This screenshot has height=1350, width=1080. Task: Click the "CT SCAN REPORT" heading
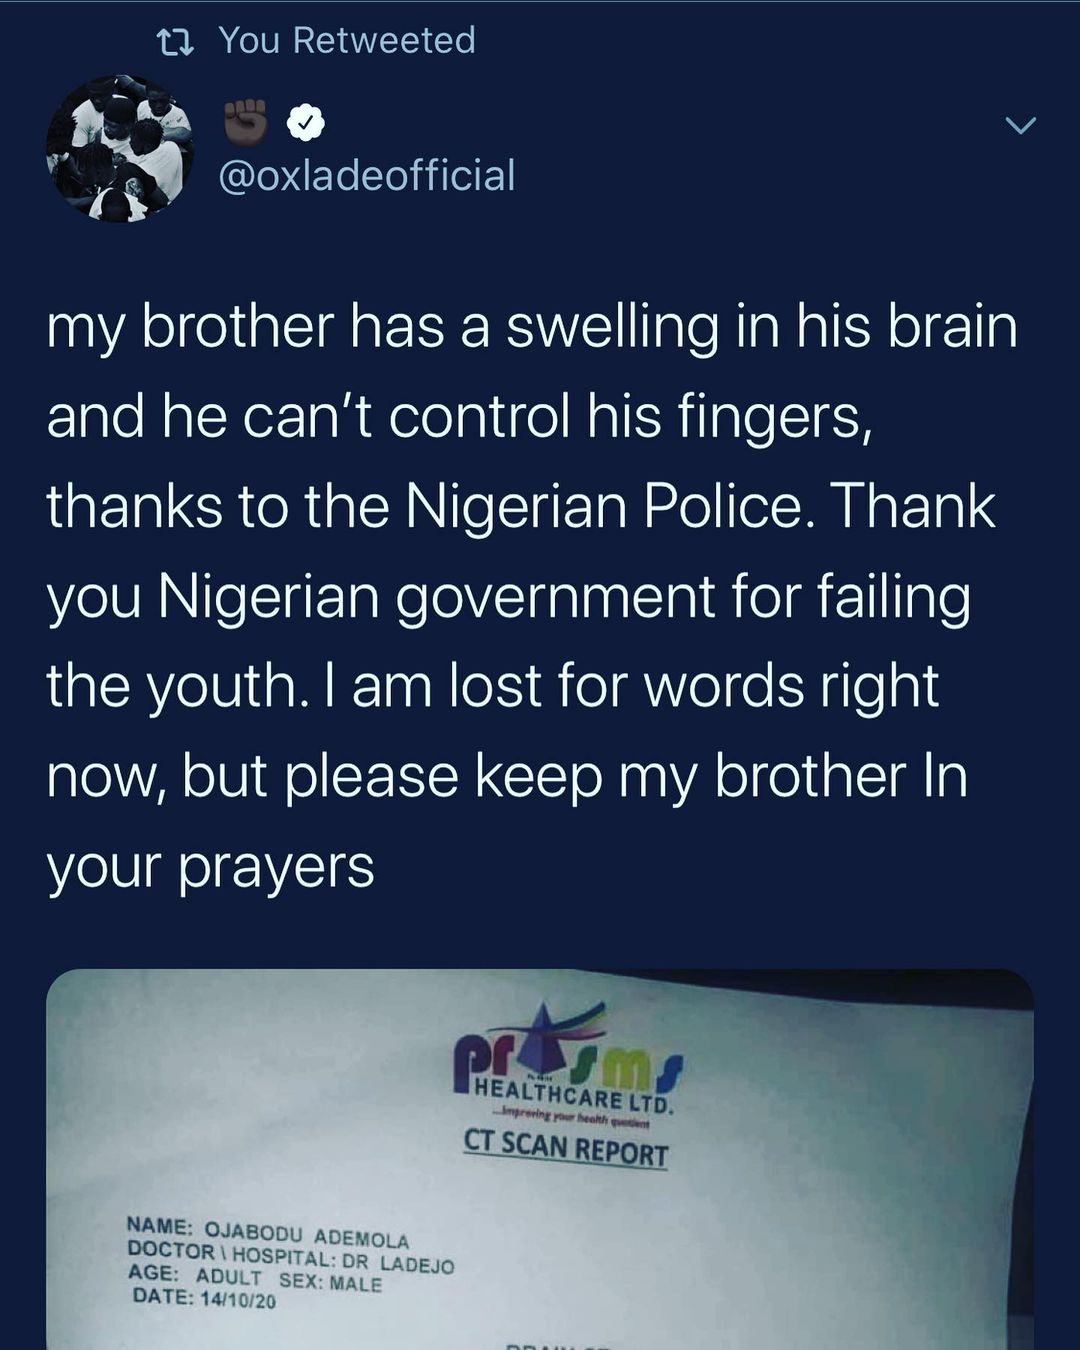pos(566,1147)
